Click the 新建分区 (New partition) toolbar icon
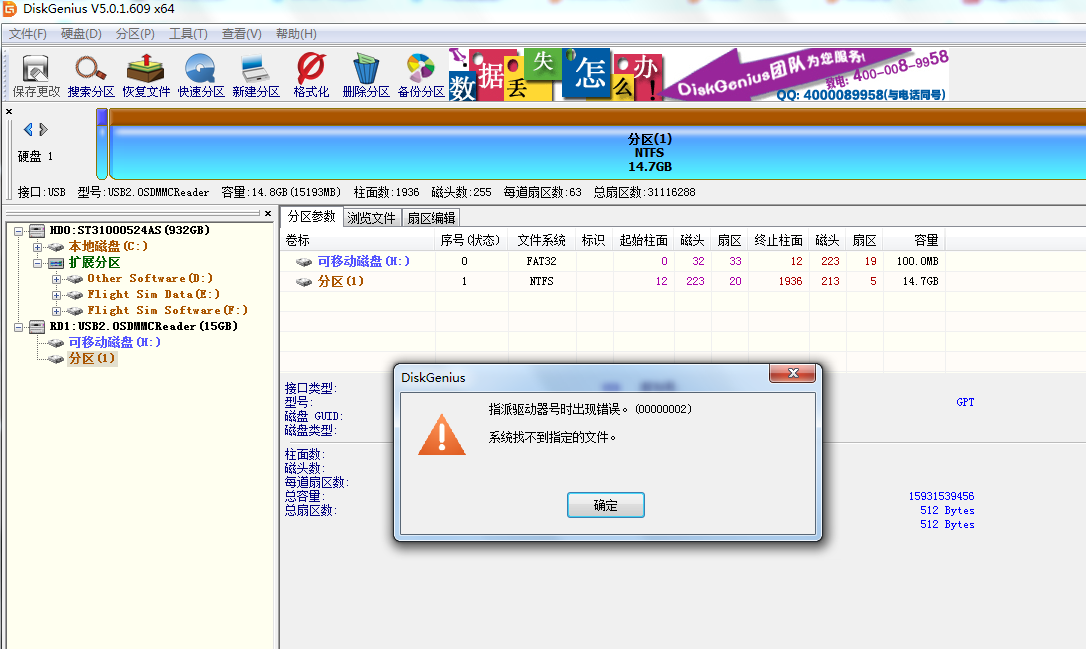Viewport: 1086px width, 649px height. tap(256, 76)
